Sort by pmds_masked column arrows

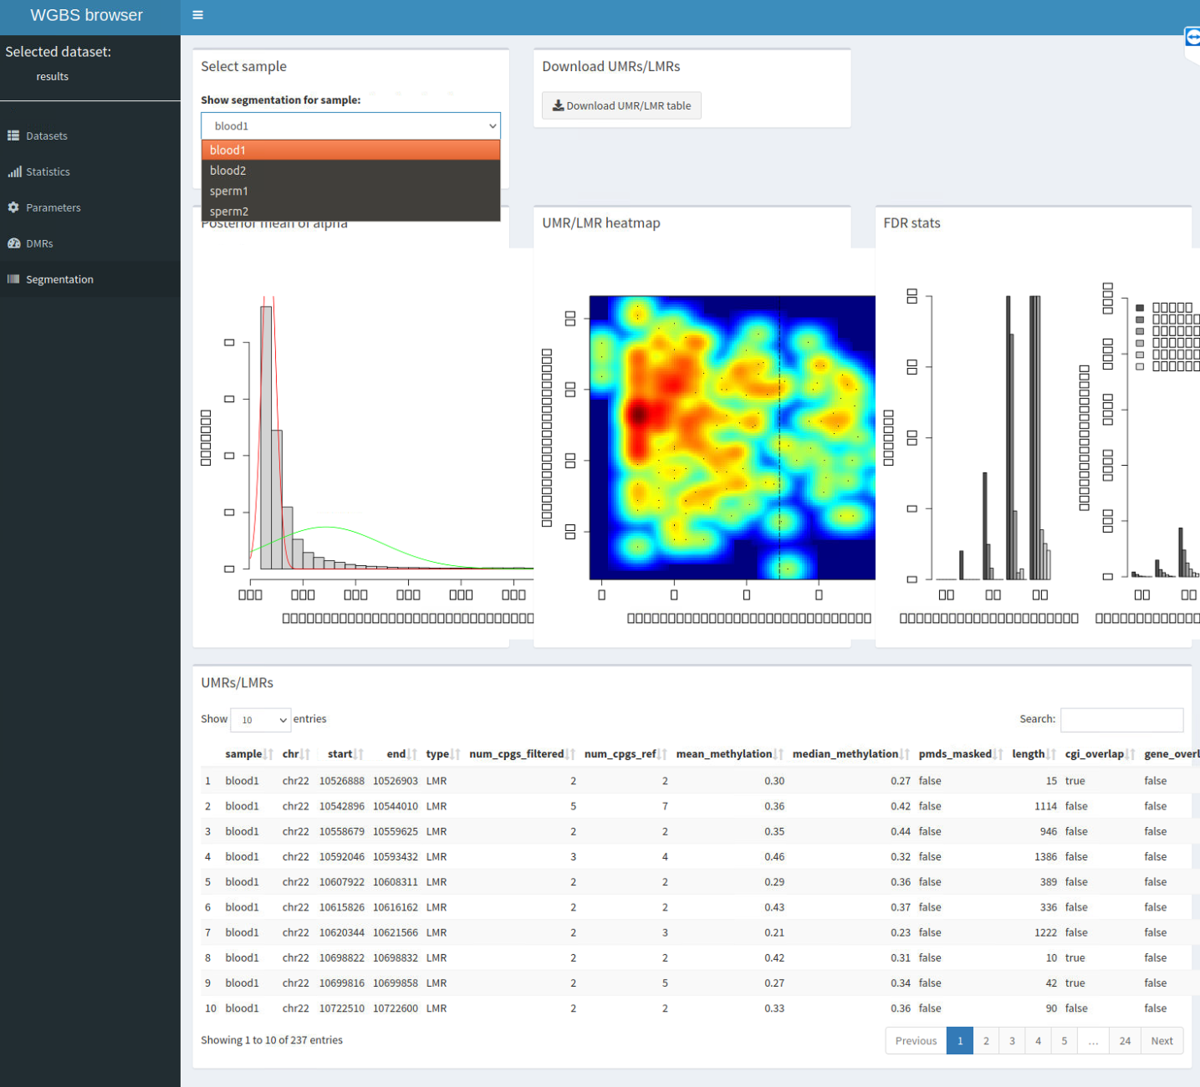(999, 754)
